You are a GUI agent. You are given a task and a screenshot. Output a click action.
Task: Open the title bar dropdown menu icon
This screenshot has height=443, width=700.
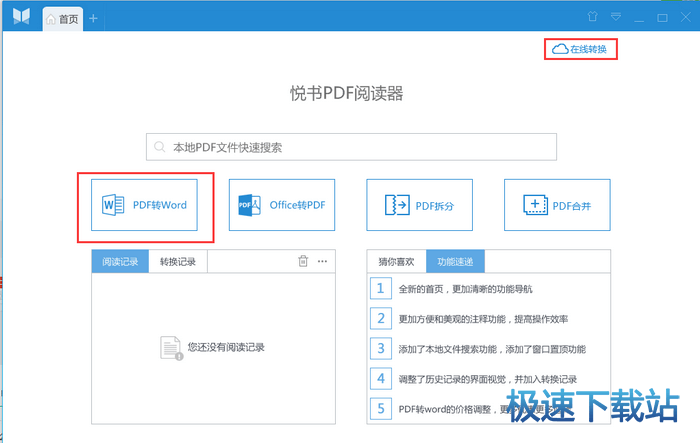pos(616,17)
